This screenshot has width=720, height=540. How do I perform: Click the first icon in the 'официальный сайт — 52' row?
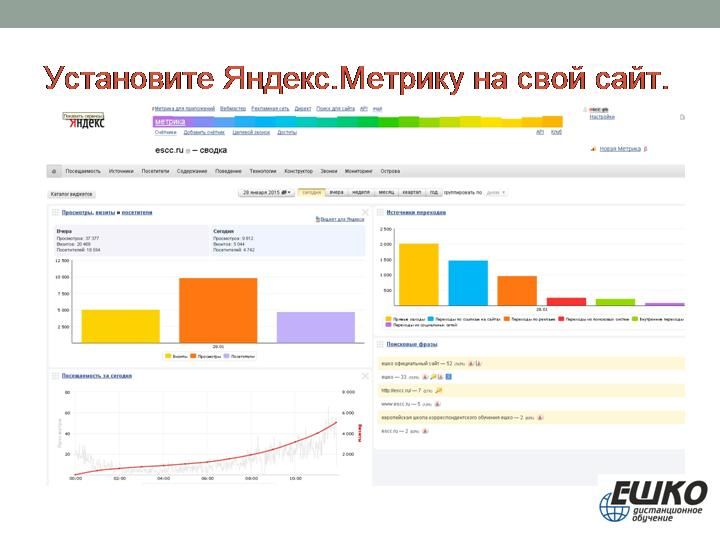point(471,364)
